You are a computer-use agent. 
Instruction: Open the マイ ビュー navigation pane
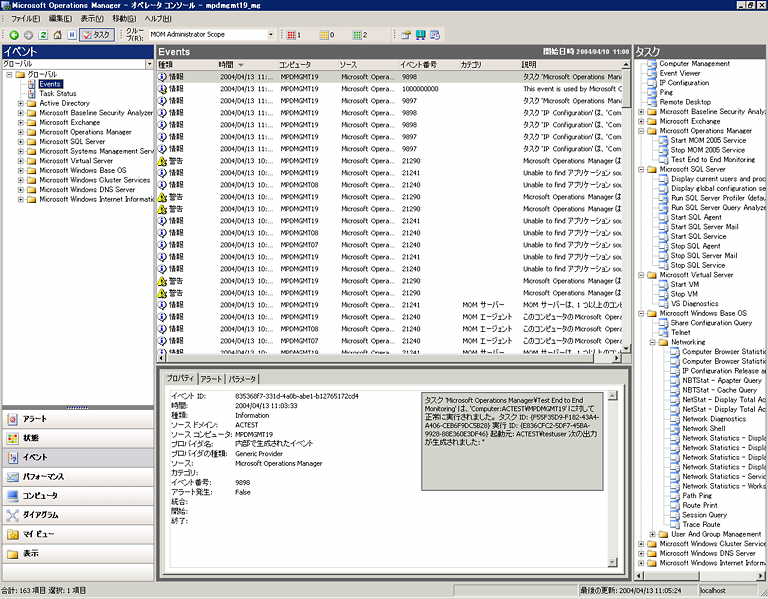pos(77,534)
